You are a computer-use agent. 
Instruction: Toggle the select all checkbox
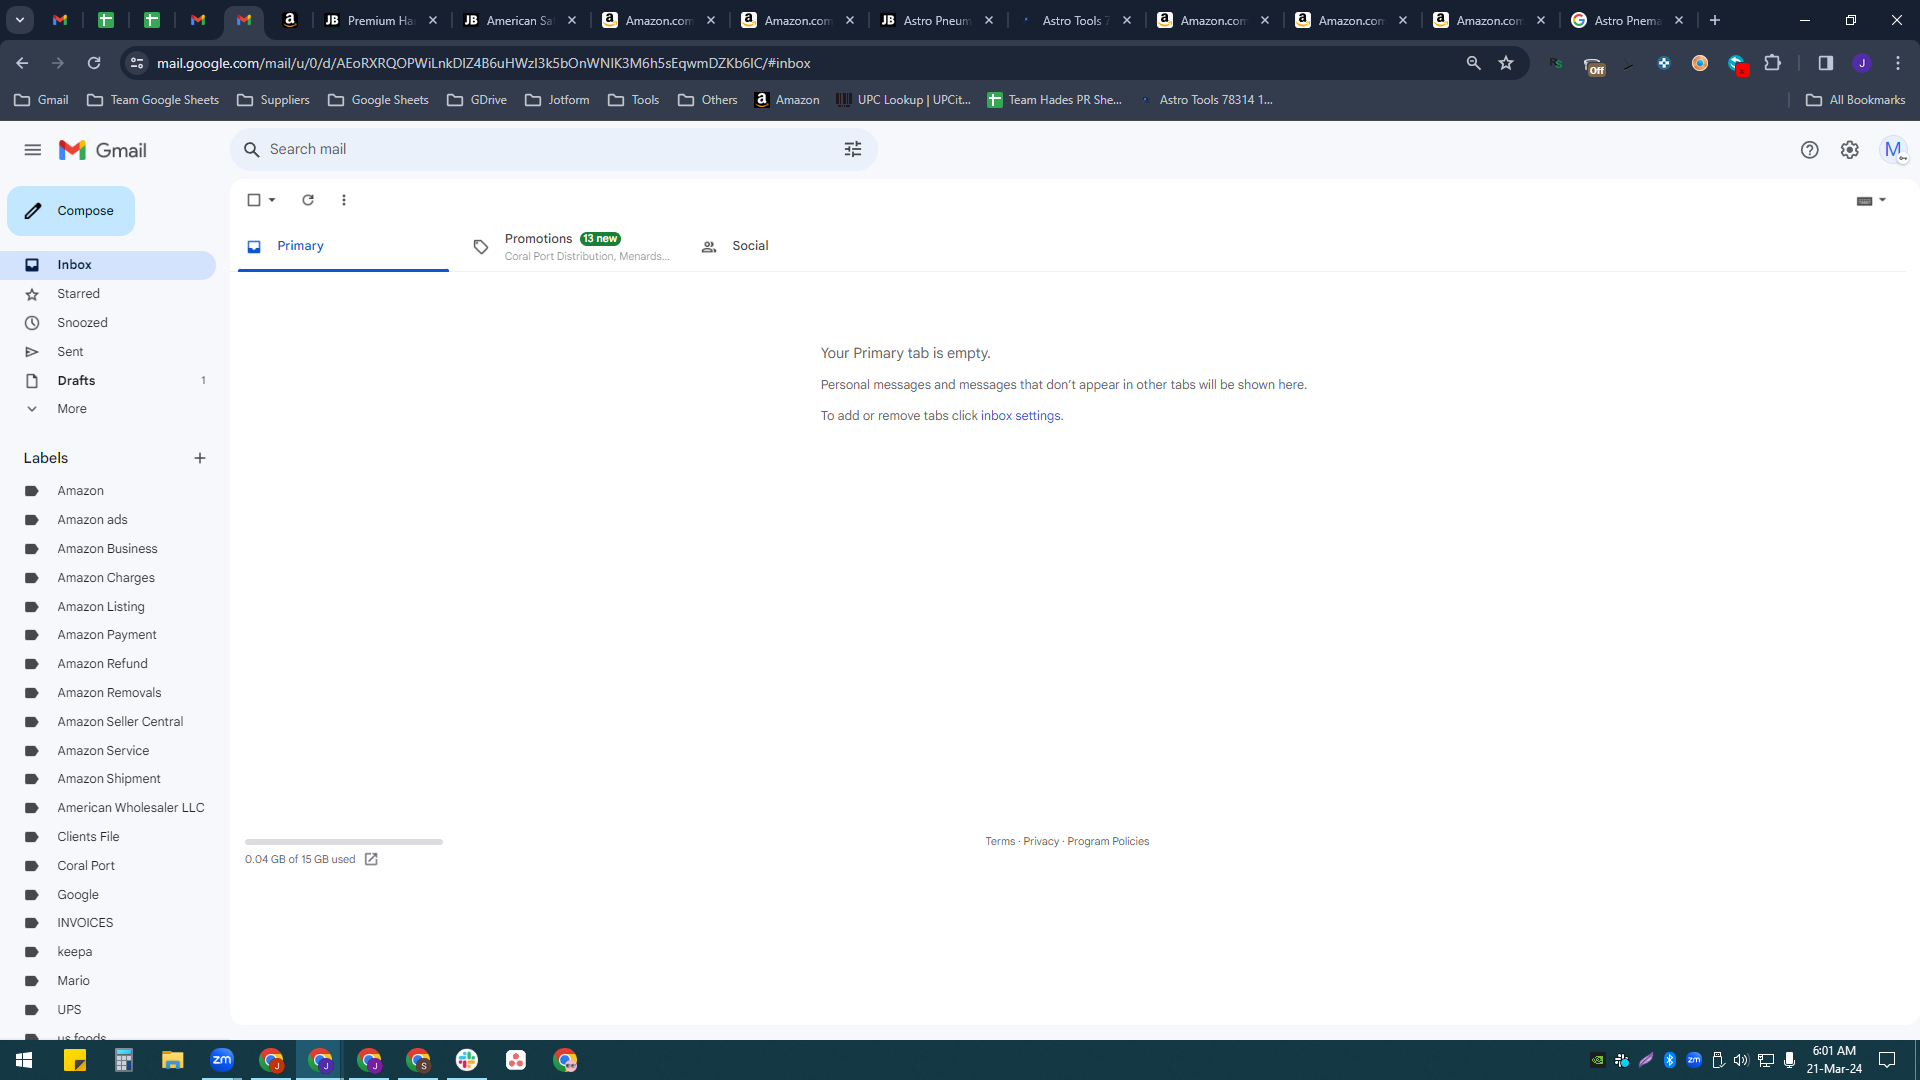[x=254, y=200]
